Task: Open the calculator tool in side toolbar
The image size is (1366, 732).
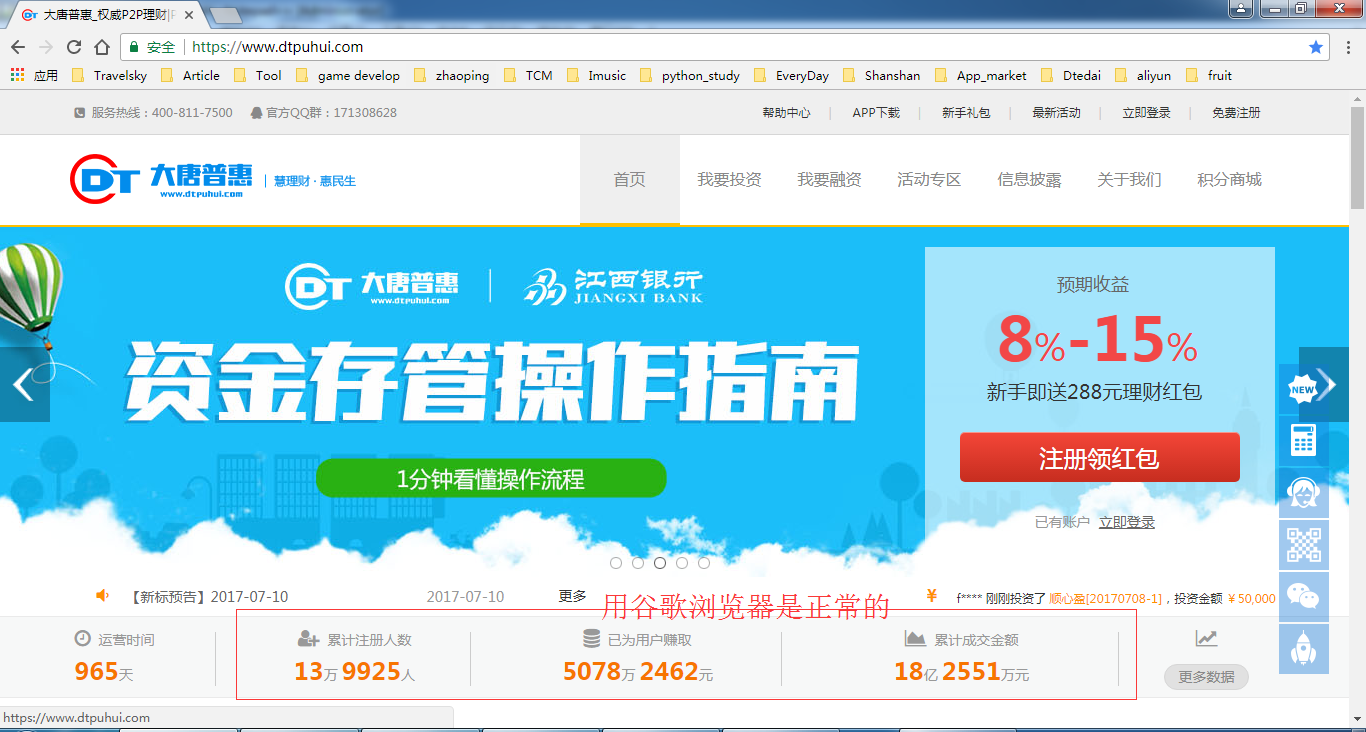Action: [x=1303, y=440]
